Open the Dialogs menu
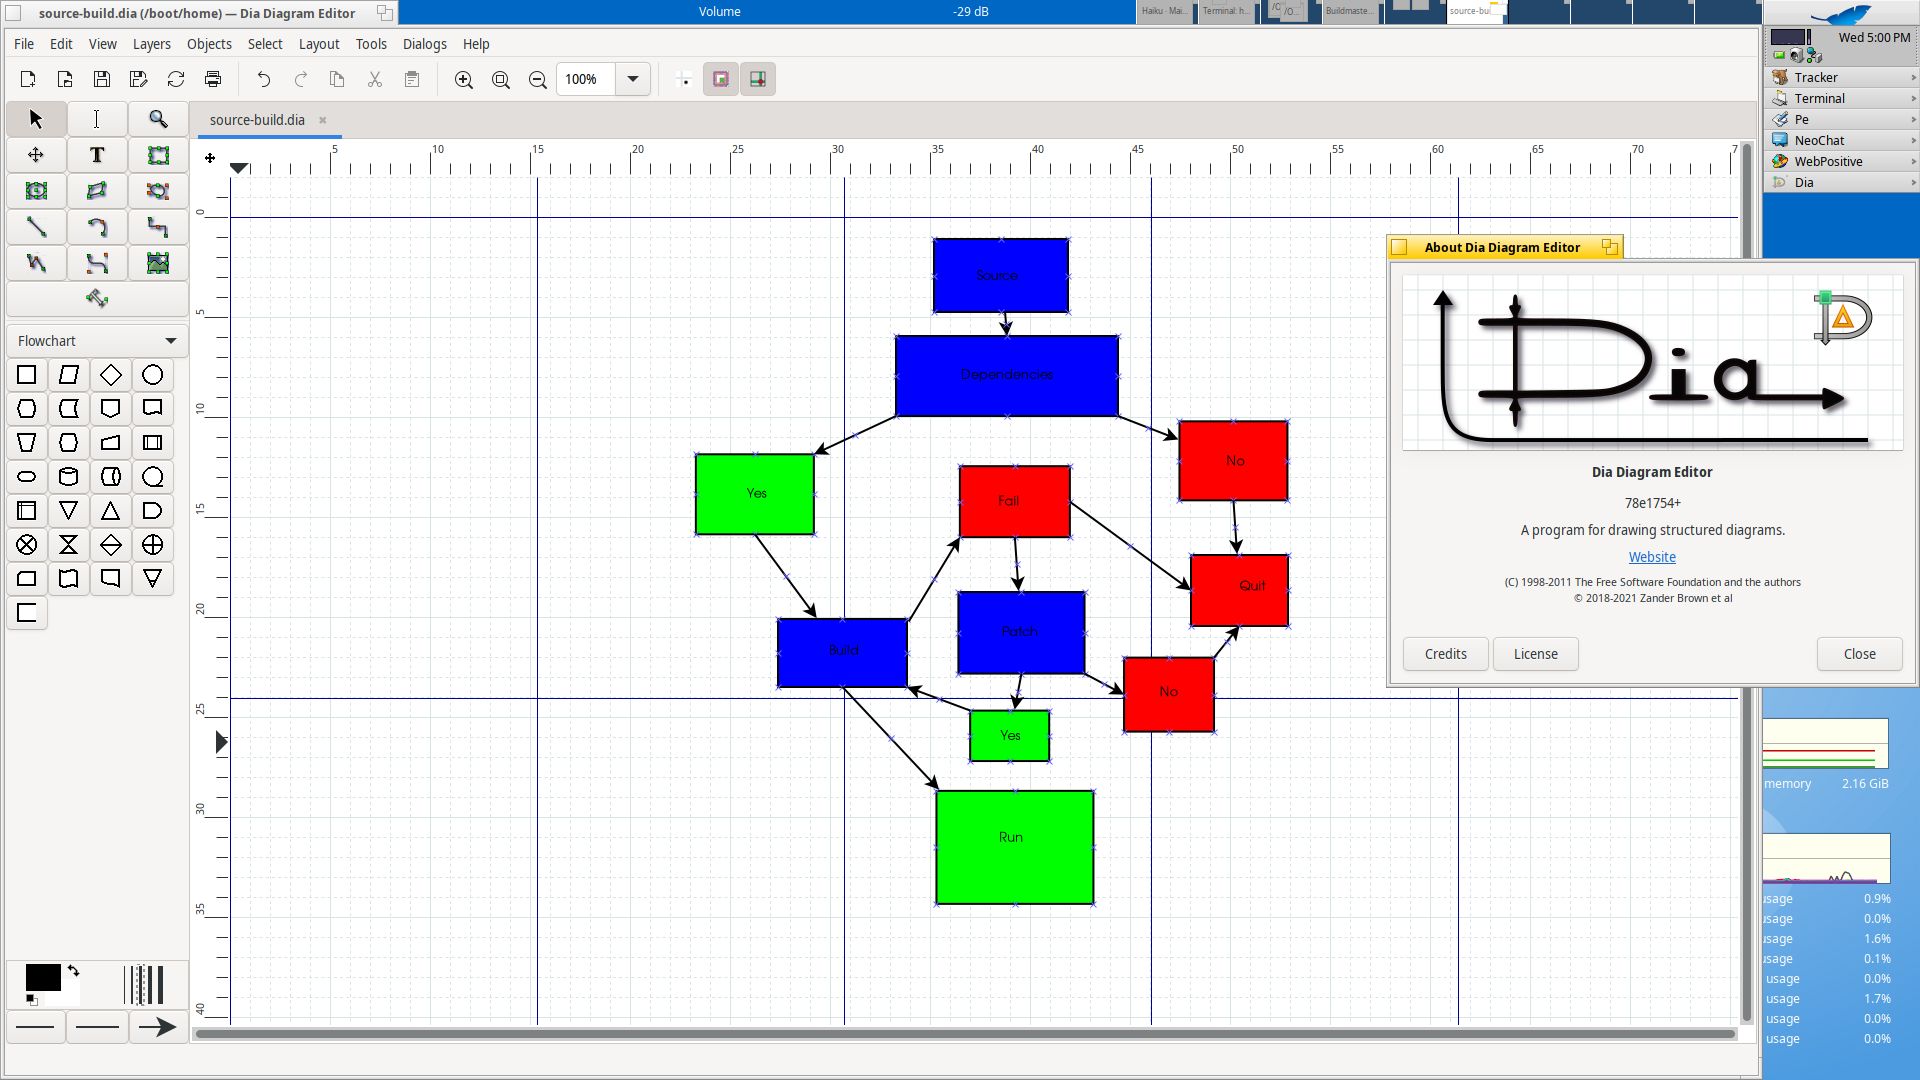This screenshot has height=1080, width=1920. tap(424, 44)
